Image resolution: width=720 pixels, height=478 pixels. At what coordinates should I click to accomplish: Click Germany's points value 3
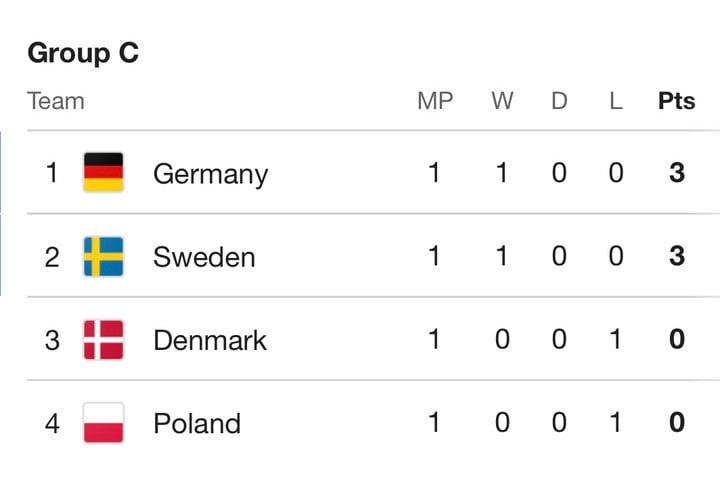click(677, 173)
